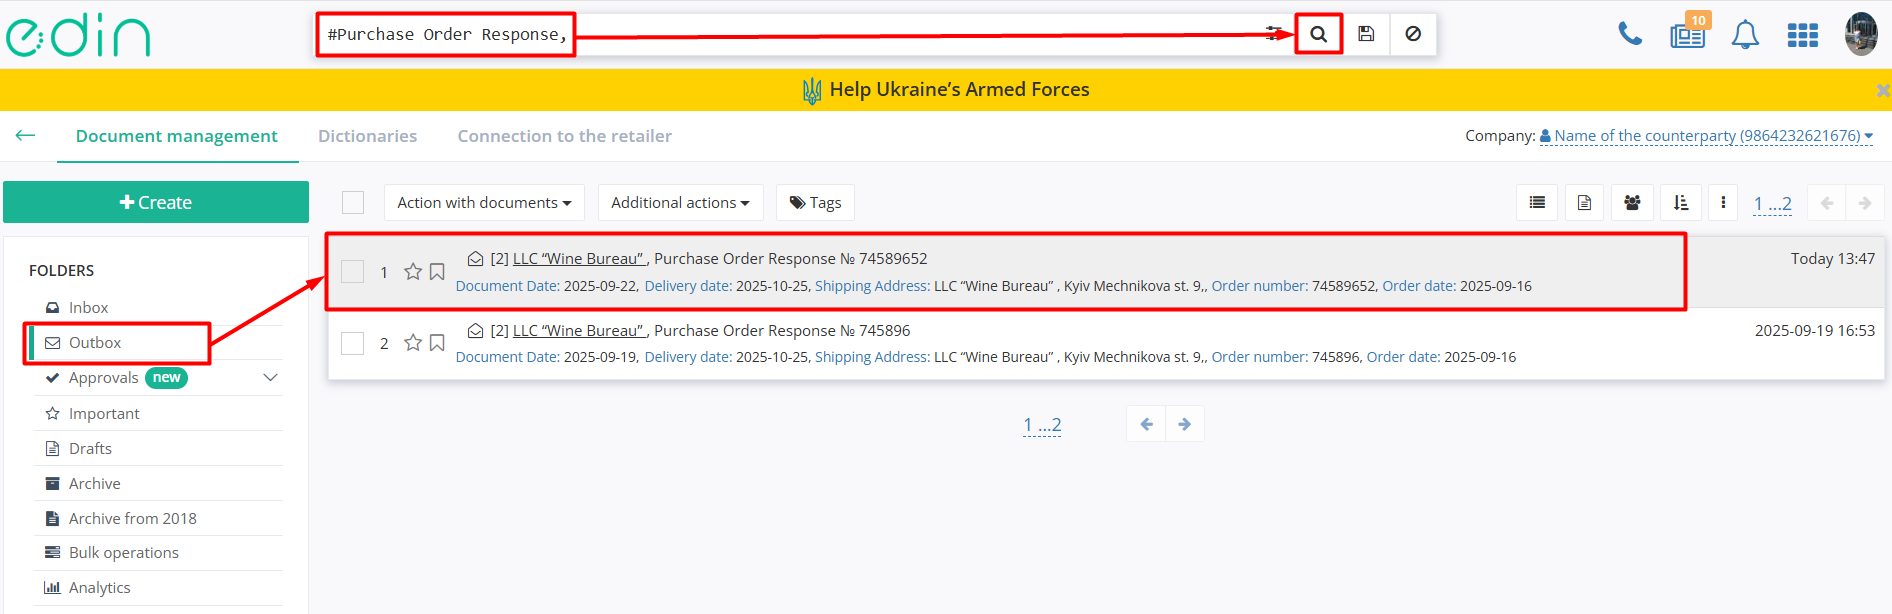
Task: Click the '2025-09-19 16:53' timestamp
Action: click(1814, 330)
